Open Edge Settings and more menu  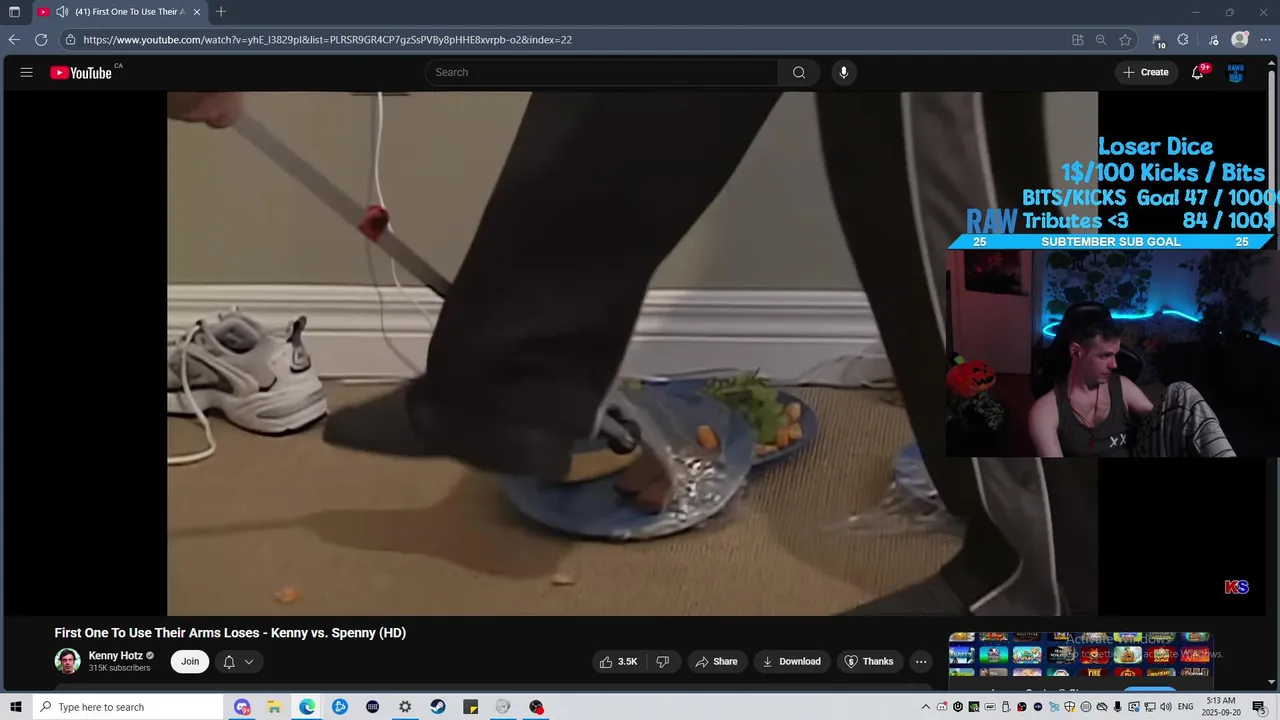pyautogui.click(x=1265, y=40)
